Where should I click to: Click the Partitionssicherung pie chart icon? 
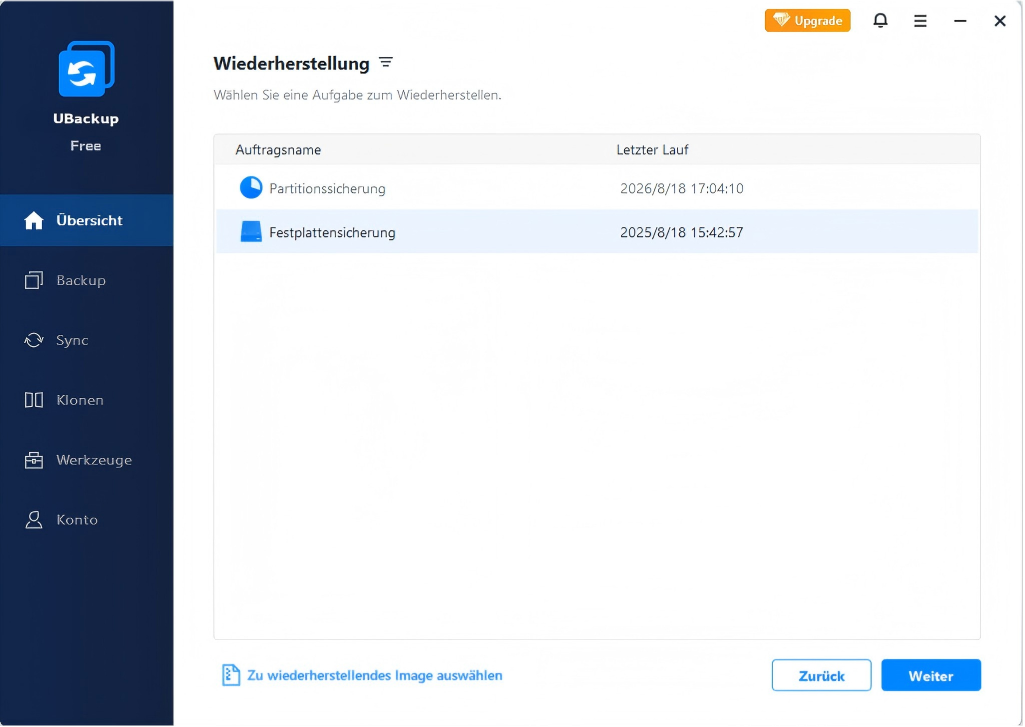(x=250, y=188)
